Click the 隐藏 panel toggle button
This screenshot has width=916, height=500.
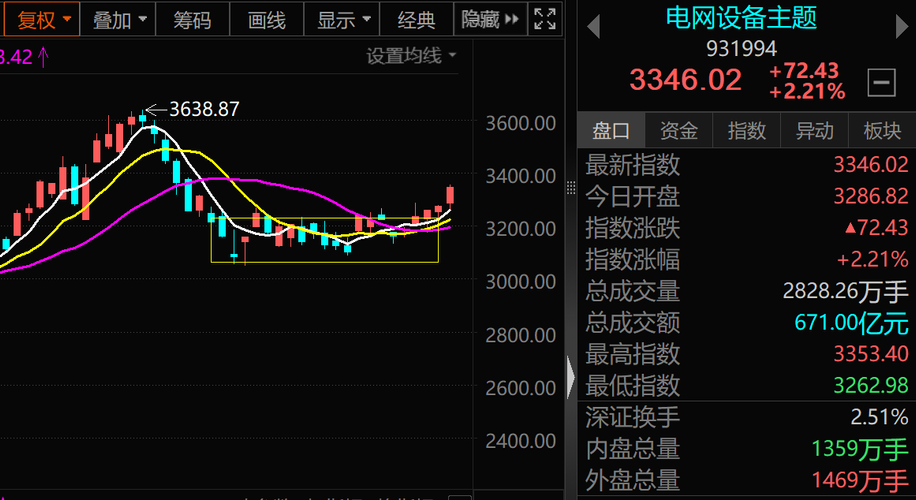pos(490,20)
